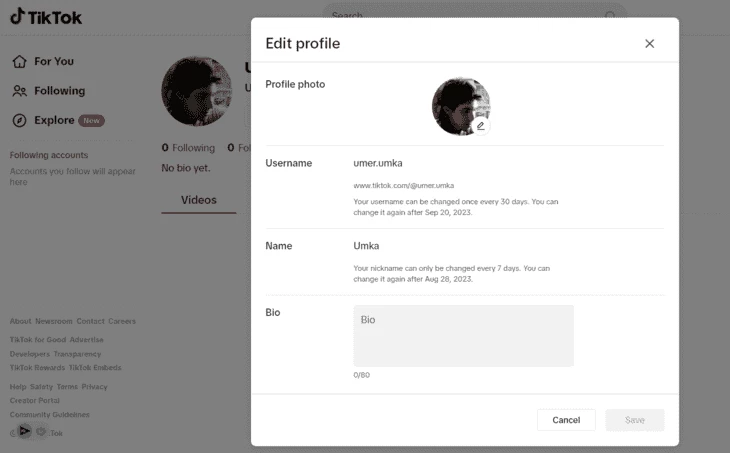Focus the Bio text area
This screenshot has height=453, width=730.
(463, 336)
